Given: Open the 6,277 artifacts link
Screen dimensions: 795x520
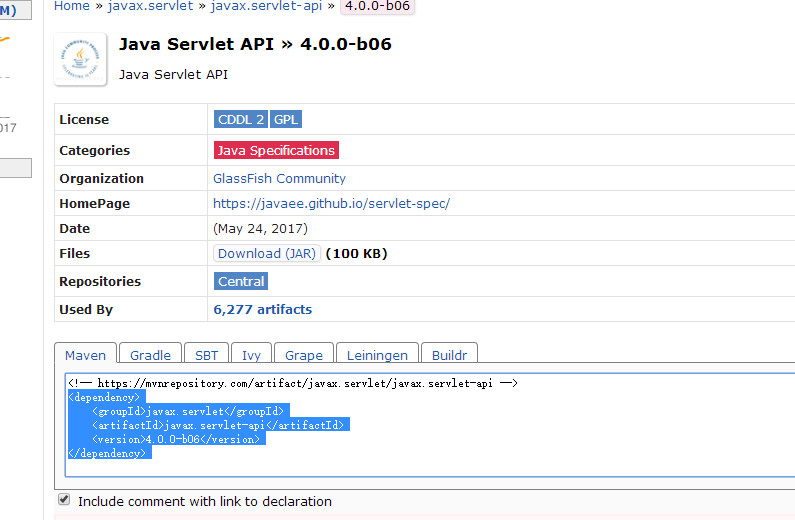Looking at the screenshot, I should click(262, 310).
